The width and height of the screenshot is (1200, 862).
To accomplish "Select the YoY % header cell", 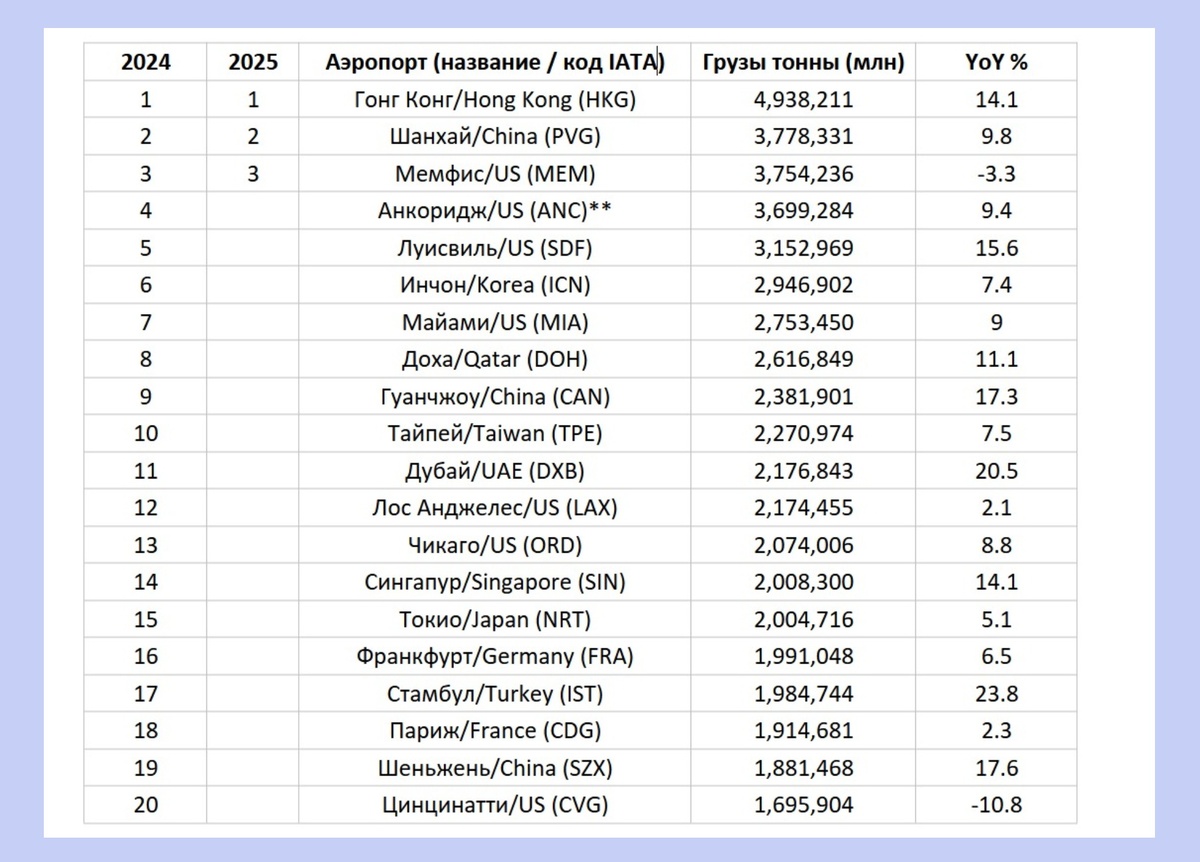I will [x=997, y=62].
